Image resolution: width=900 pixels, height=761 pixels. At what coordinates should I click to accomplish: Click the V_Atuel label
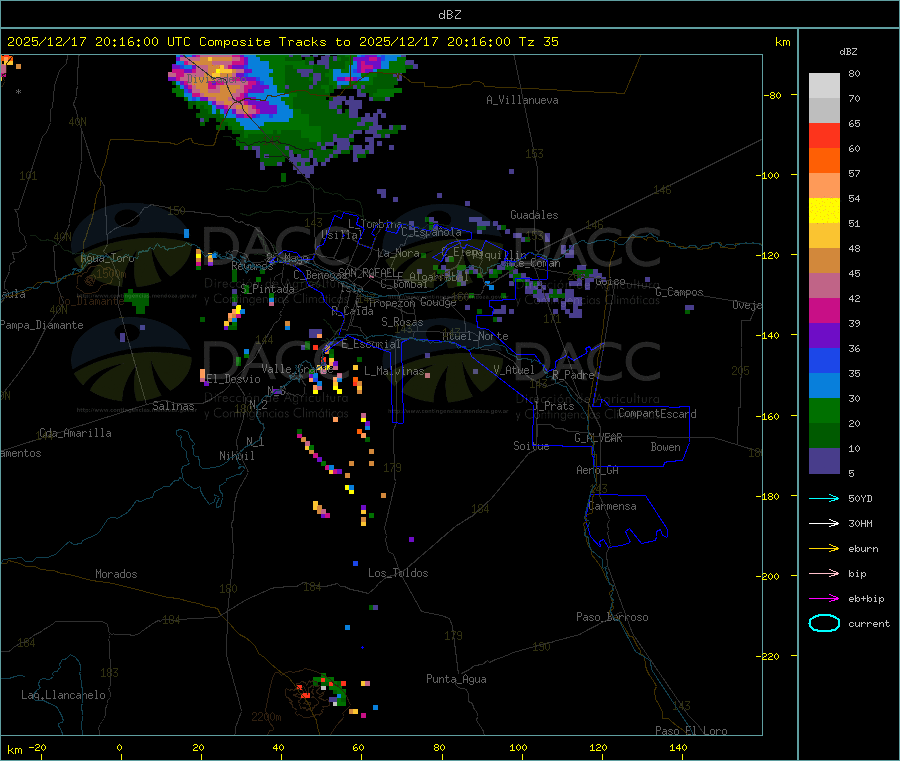pyautogui.click(x=514, y=370)
